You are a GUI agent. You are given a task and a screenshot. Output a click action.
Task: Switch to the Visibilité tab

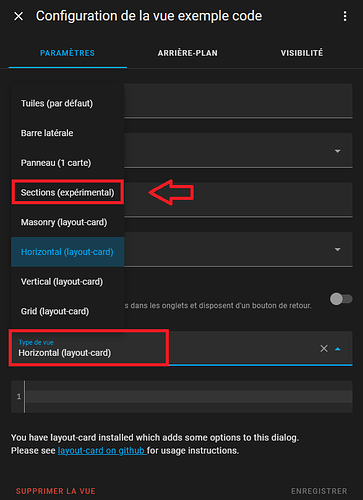pyautogui.click(x=302, y=53)
